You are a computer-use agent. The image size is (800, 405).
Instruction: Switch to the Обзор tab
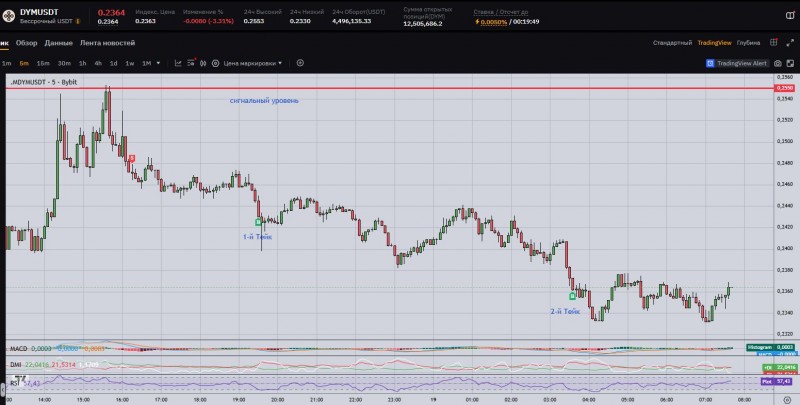(27, 43)
